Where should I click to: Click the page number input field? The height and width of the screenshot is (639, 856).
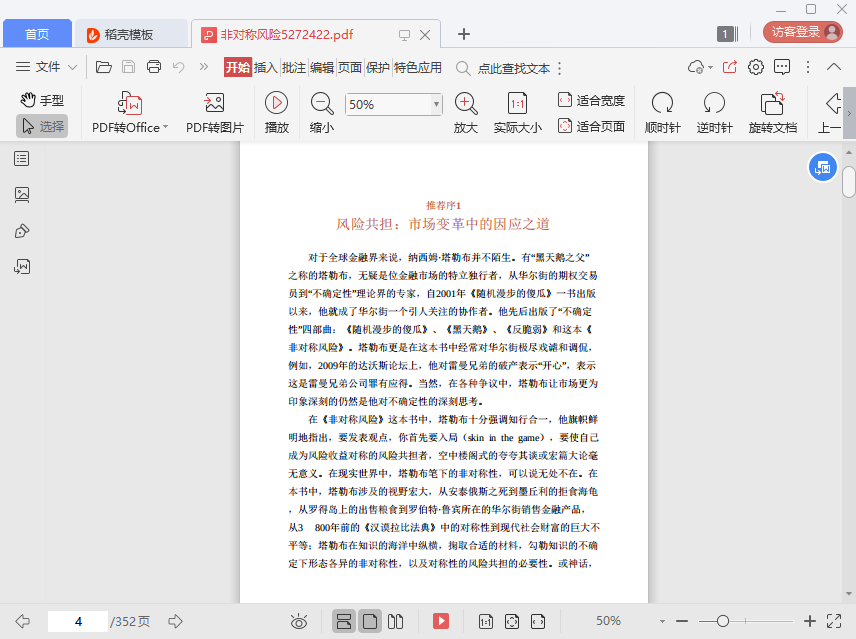tap(77, 621)
